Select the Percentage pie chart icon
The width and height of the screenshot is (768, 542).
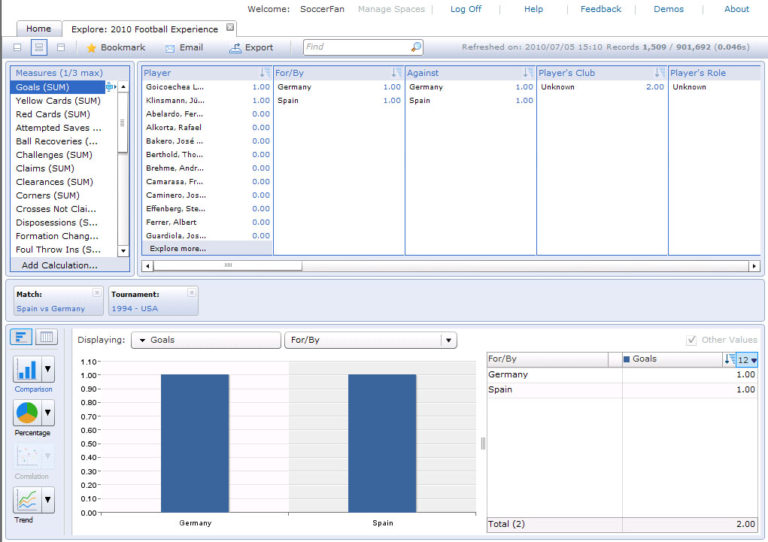click(26, 413)
